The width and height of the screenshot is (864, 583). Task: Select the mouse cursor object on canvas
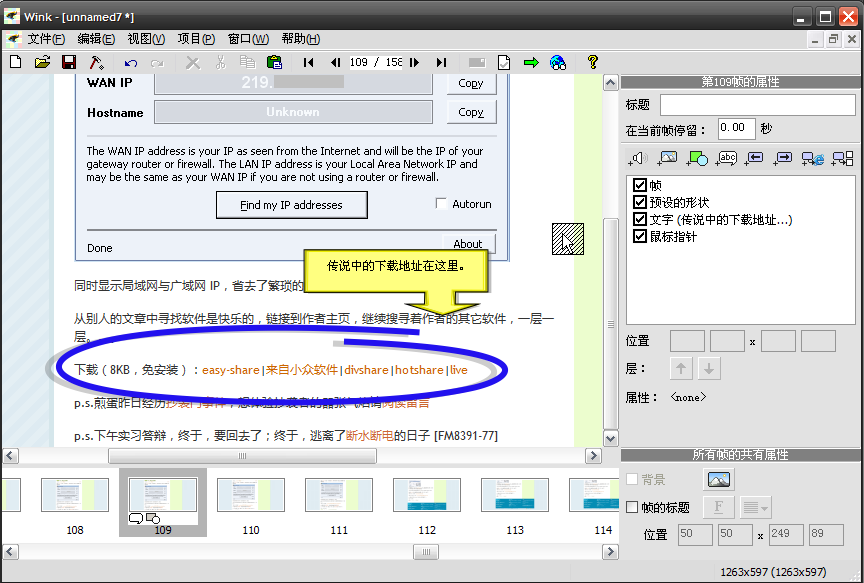pos(568,239)
